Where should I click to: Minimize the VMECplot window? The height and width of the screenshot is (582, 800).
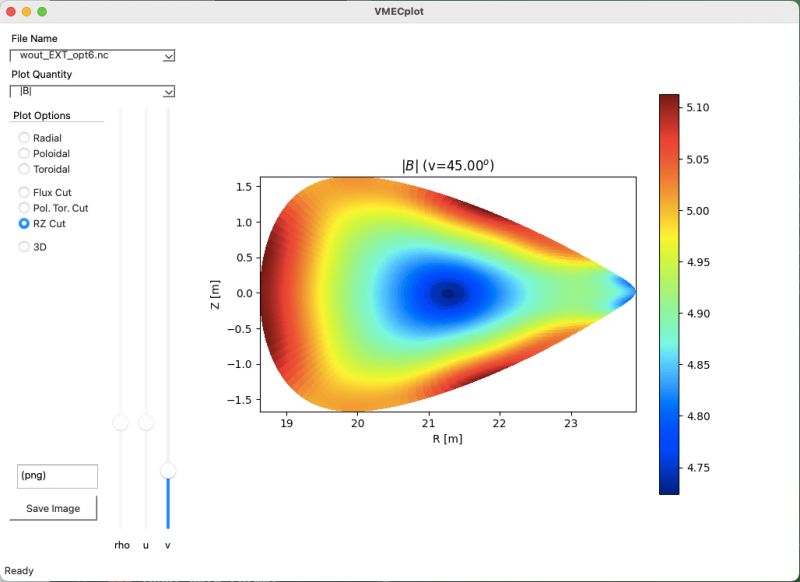27,11
